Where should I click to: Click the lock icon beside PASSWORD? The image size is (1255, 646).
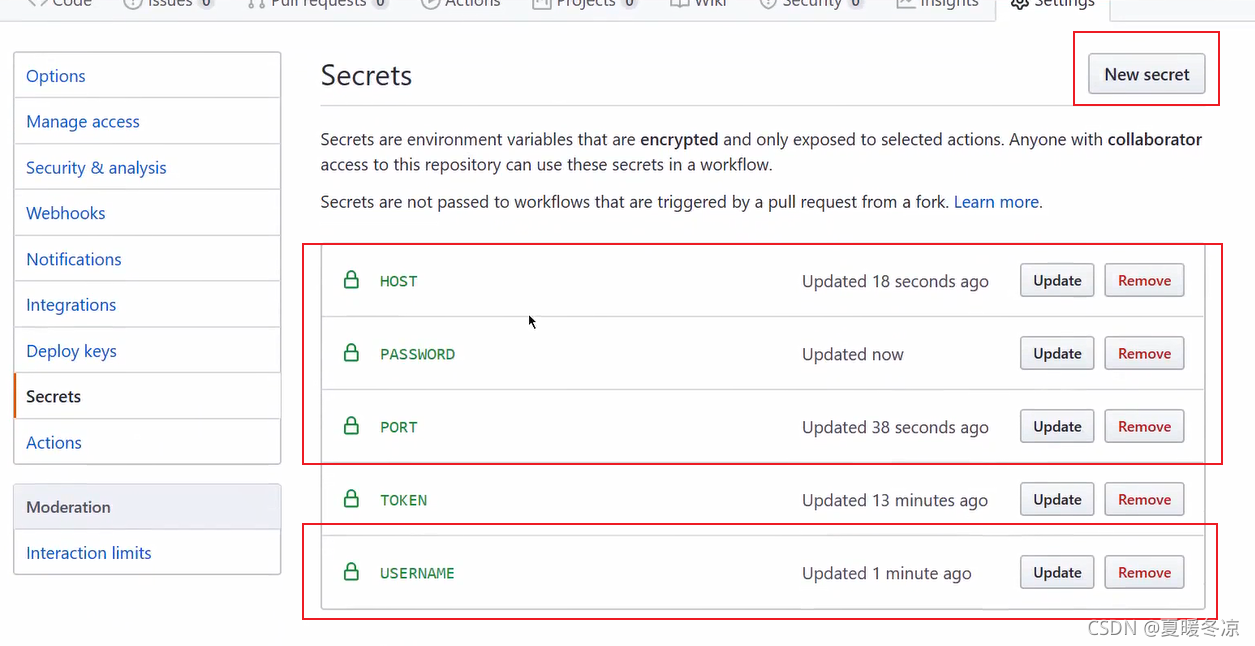coord(351,353)
